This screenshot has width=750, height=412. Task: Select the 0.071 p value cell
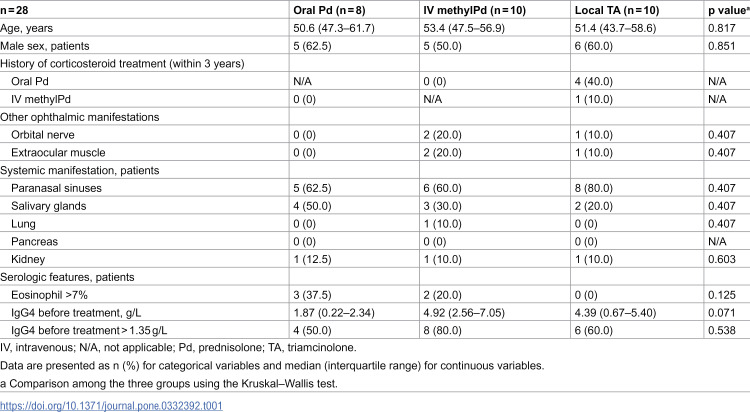[x=722, y=312]
